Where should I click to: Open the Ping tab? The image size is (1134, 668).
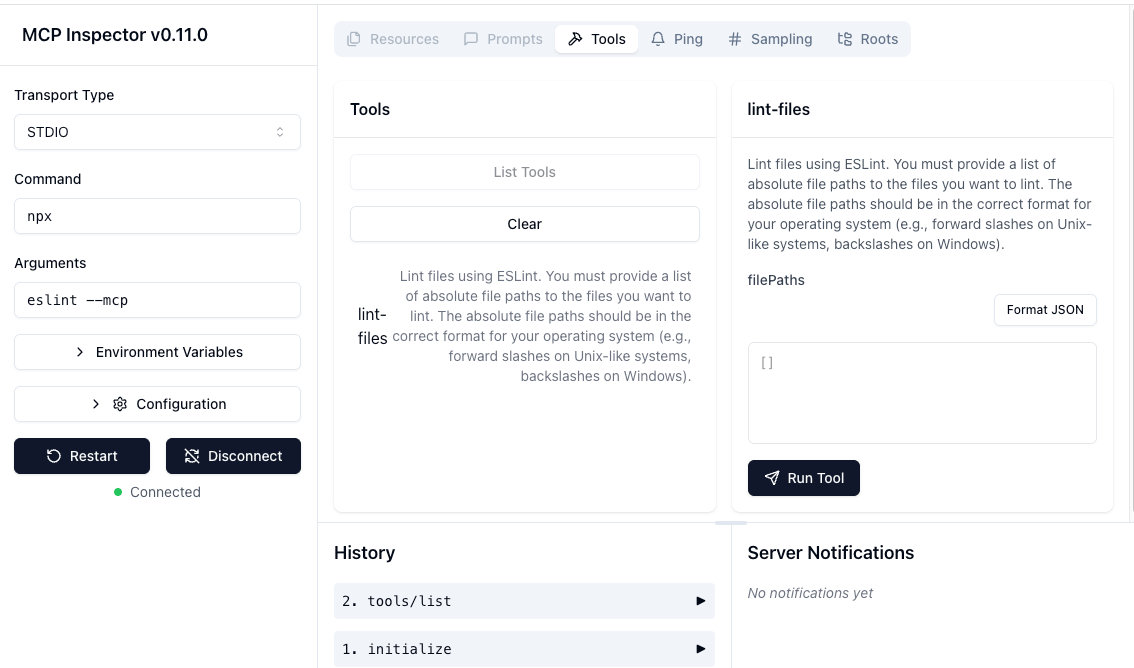[677, 39]
